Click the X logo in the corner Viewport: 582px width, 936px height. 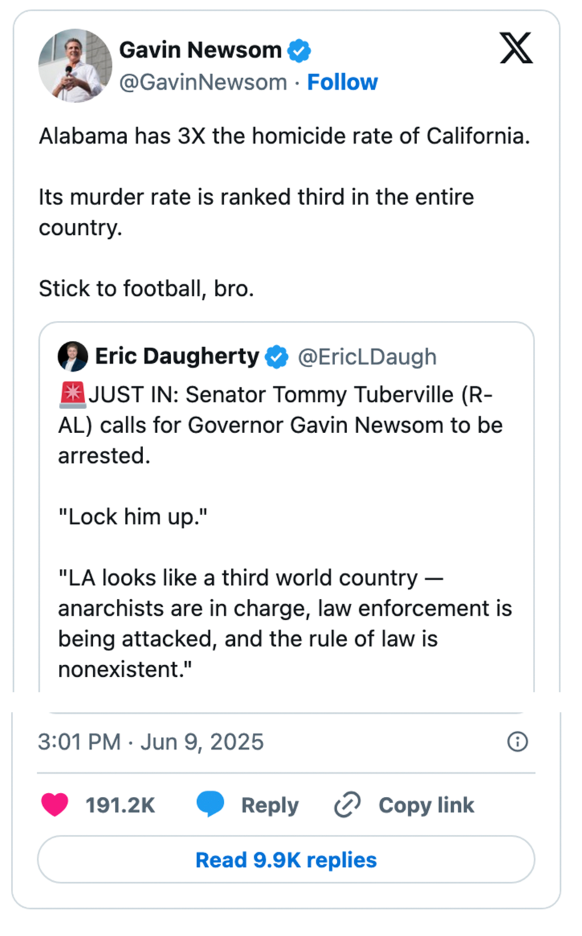tap(516, 48)
